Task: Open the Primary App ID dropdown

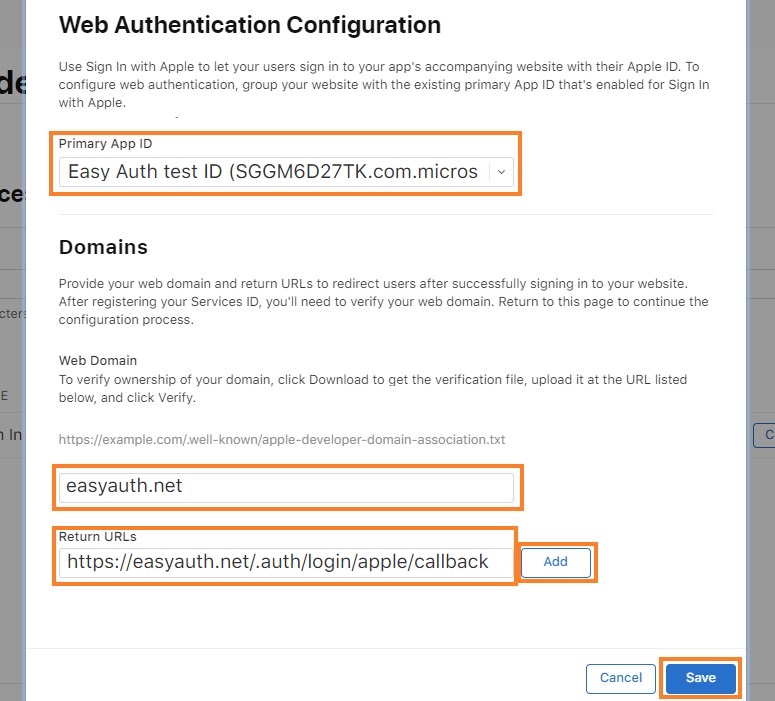Action: tap(286, 172)
